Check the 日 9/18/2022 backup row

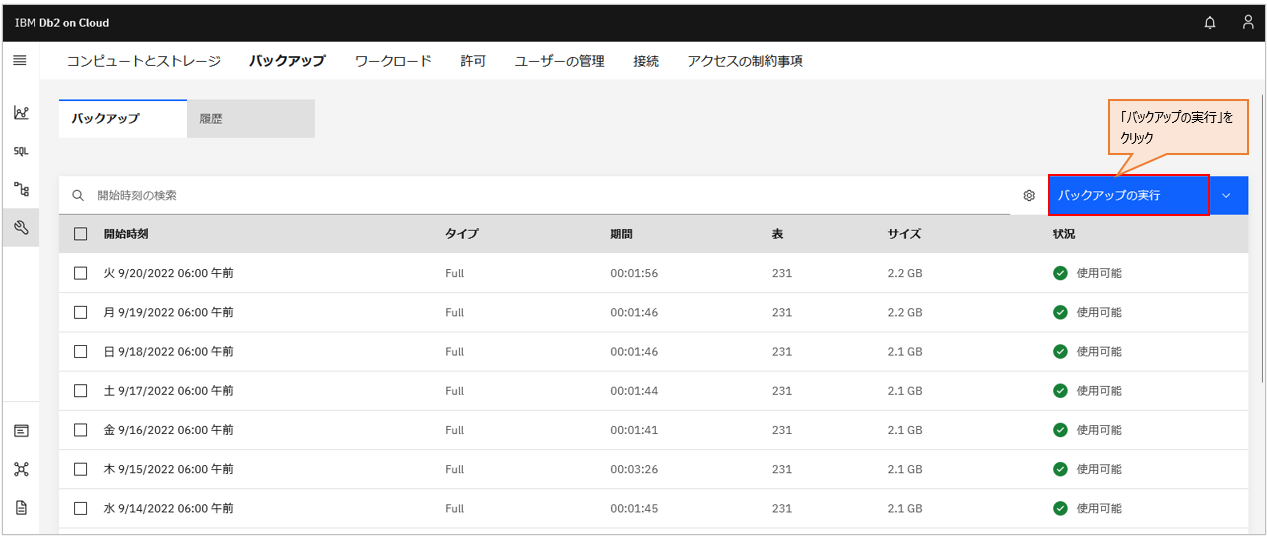81,352
